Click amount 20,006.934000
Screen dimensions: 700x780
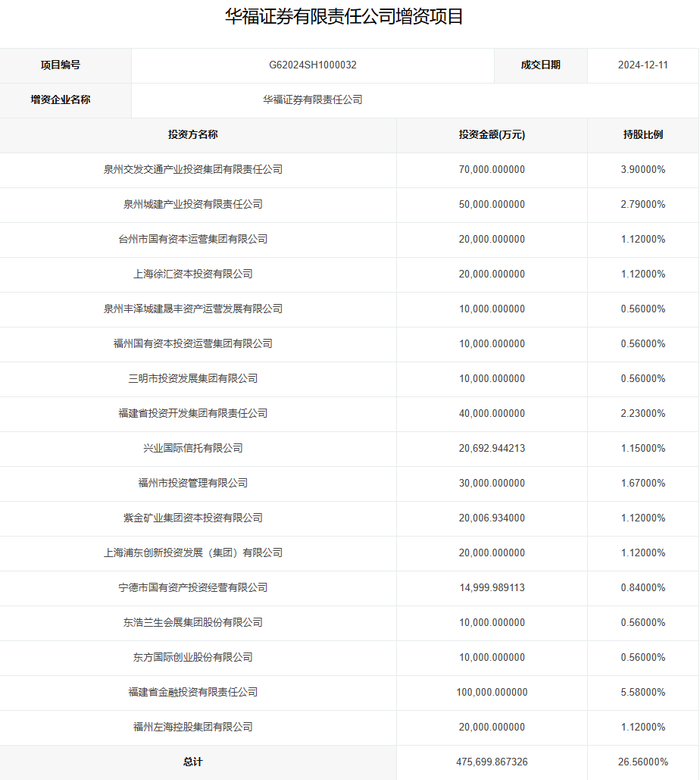coord(492,518)
